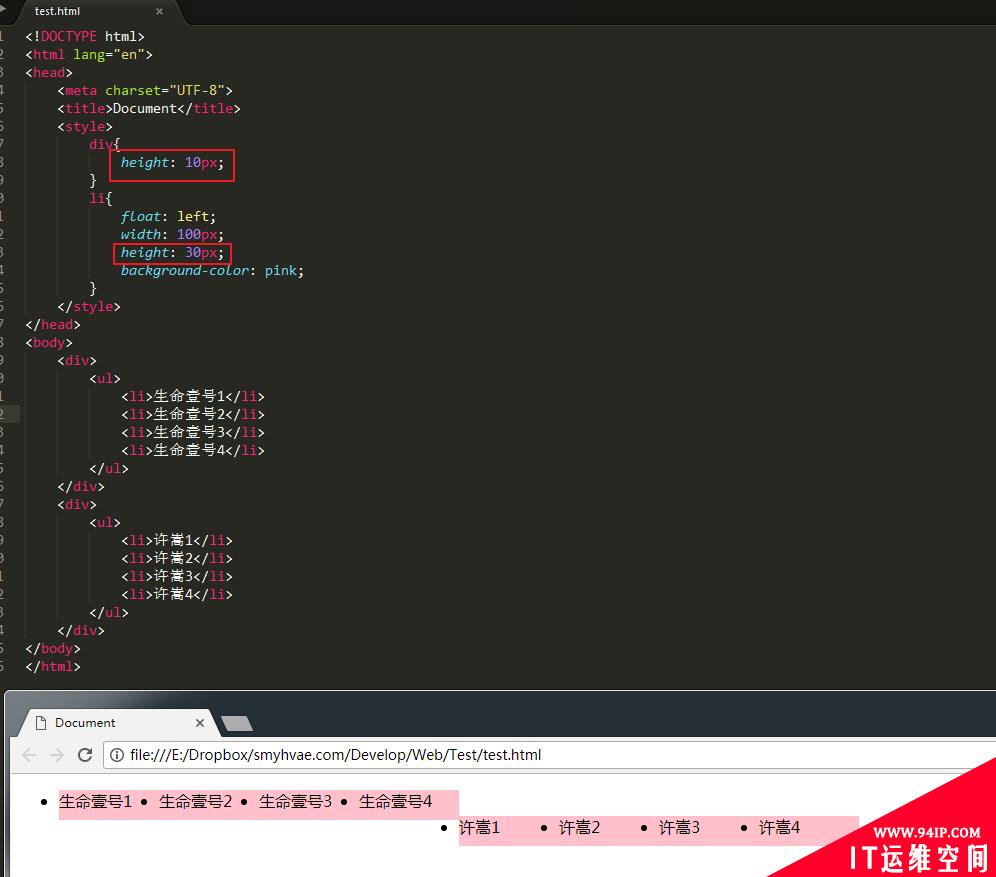Screen dimensions: 996x877
Task: Click the code line li 许嵩2
Action: pyautogui.click(x=177, y=558)
